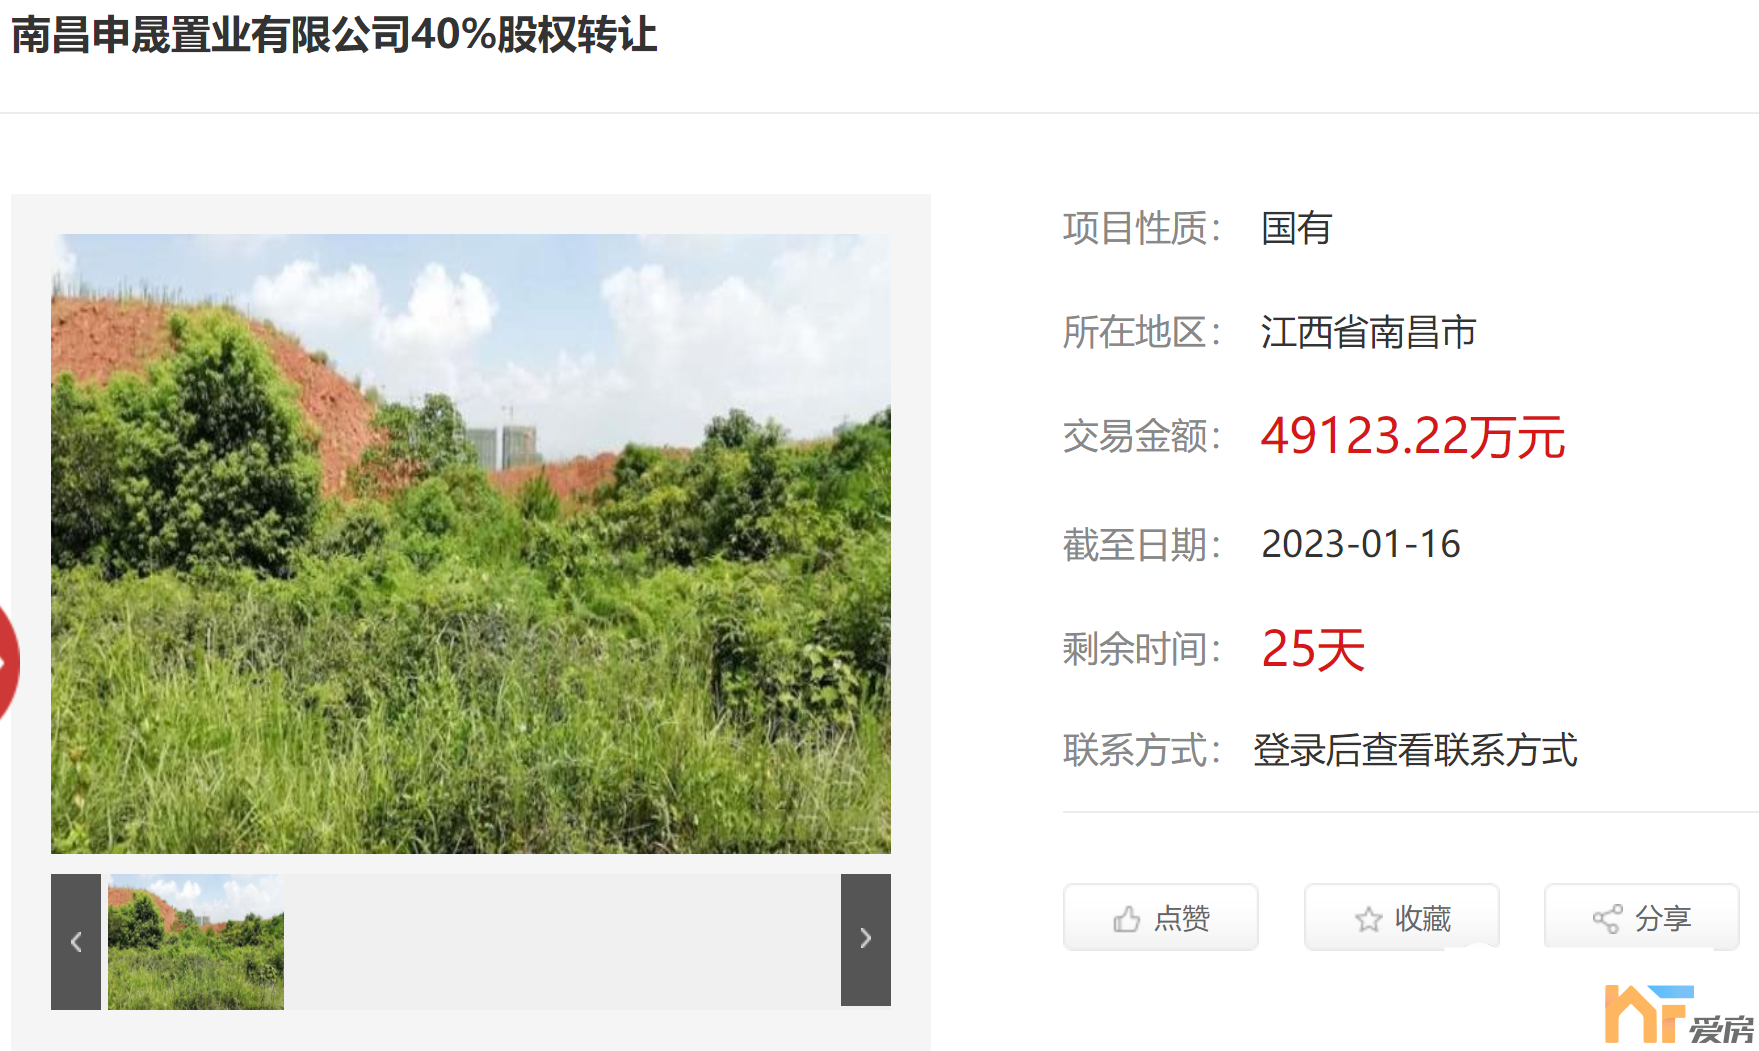Show previous thumbnail with left arrow
Screen dimensions: 1759x1051
(76, 941)
